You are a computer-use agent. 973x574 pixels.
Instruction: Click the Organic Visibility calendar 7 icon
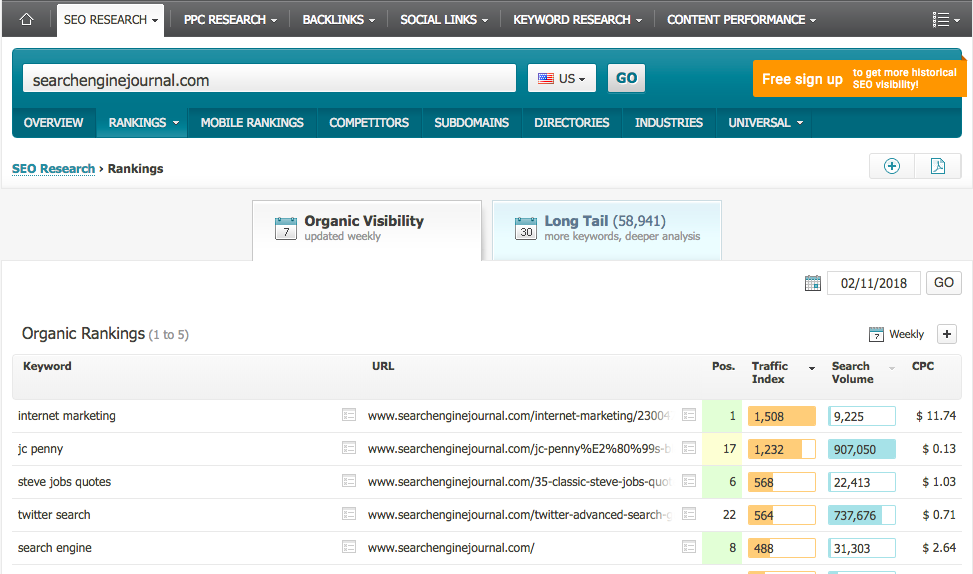(x=285, y=228)
